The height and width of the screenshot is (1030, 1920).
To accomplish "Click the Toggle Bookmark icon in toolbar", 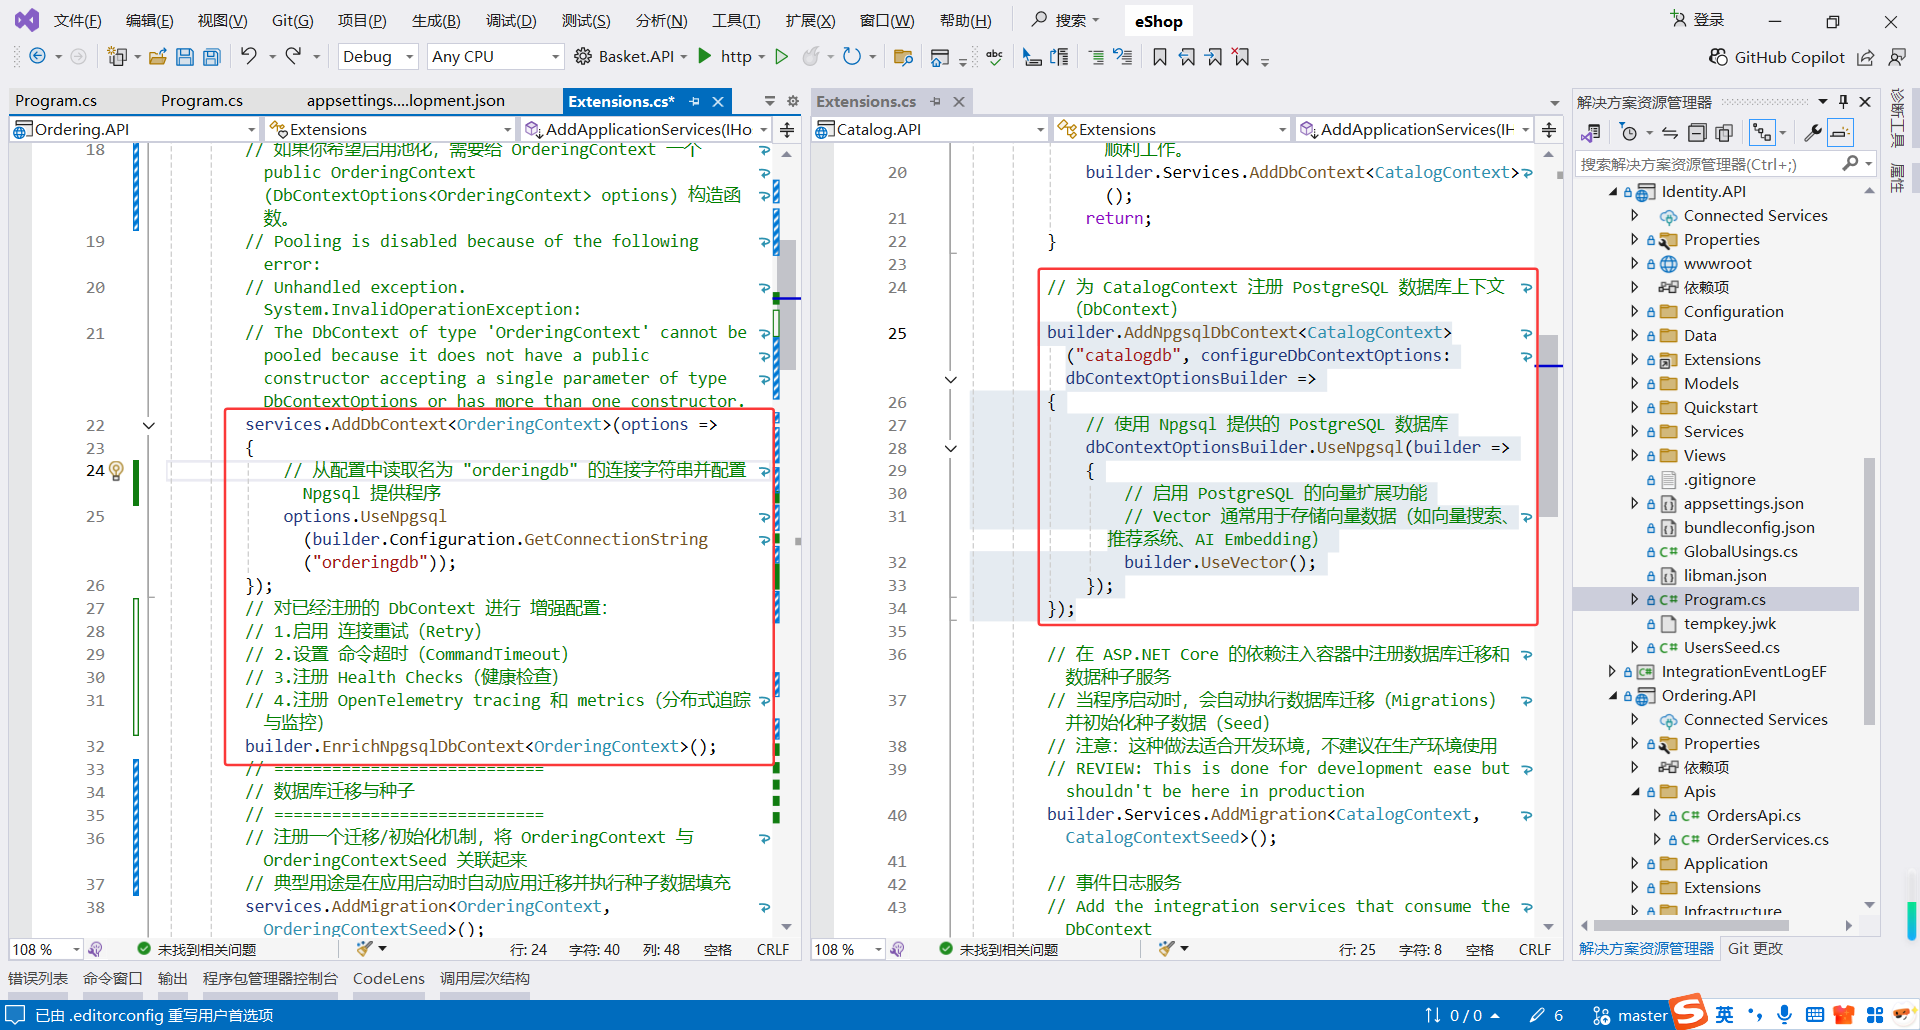I will tap(1159, 57).
